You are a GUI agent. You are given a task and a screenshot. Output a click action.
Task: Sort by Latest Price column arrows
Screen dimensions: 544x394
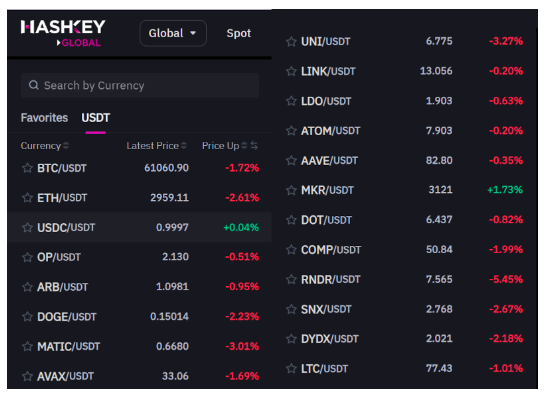[x=184, y=146]
